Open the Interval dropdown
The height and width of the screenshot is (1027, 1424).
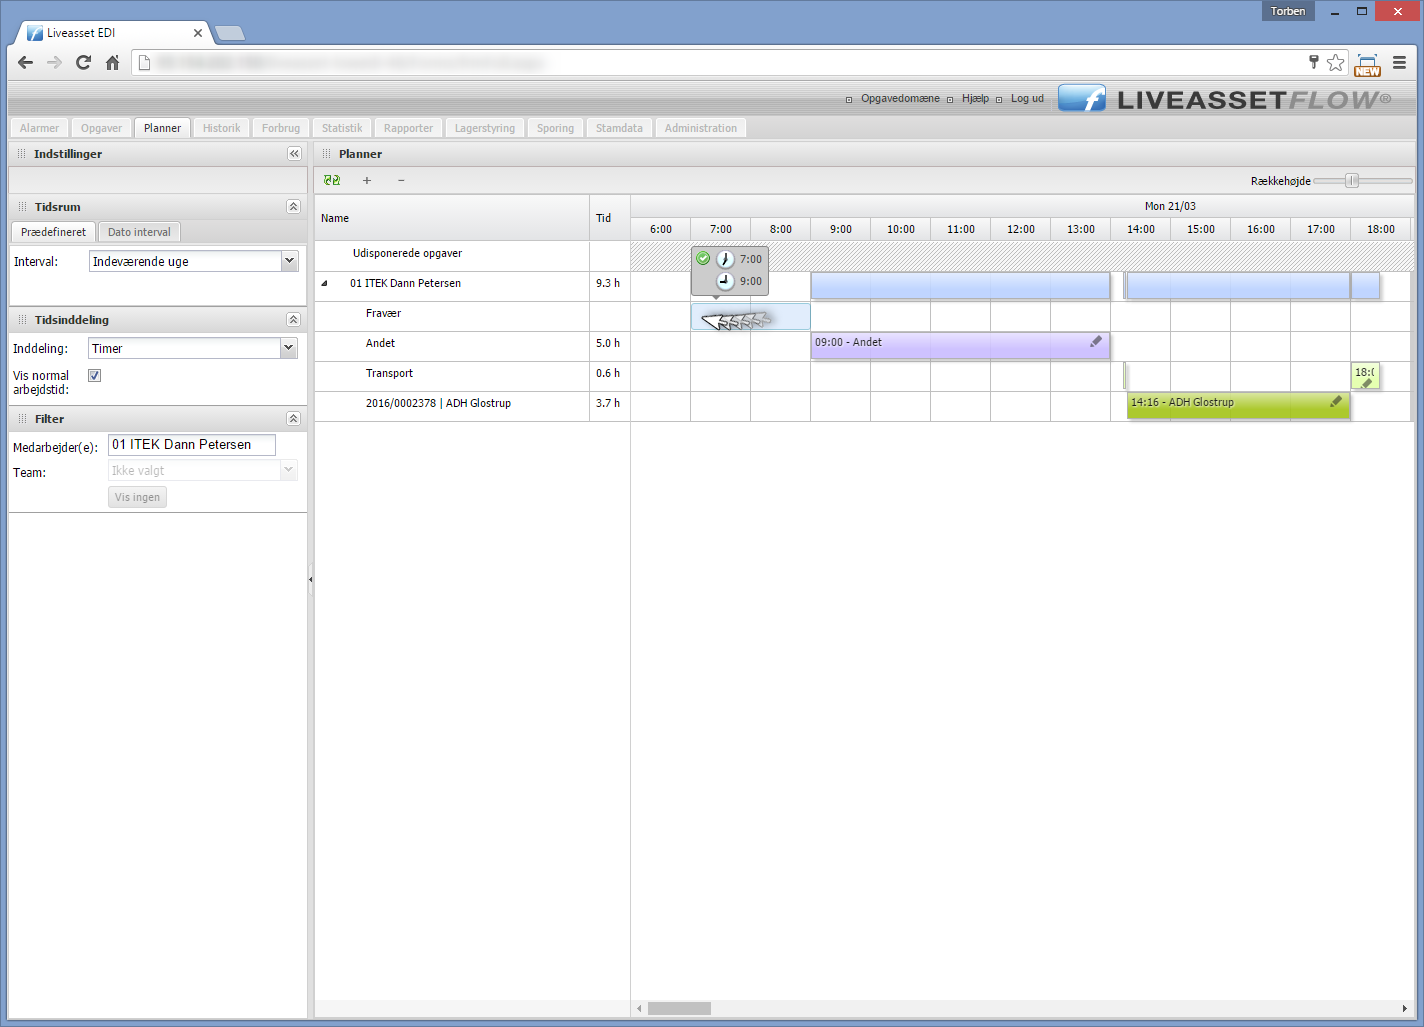coord(289,261)
